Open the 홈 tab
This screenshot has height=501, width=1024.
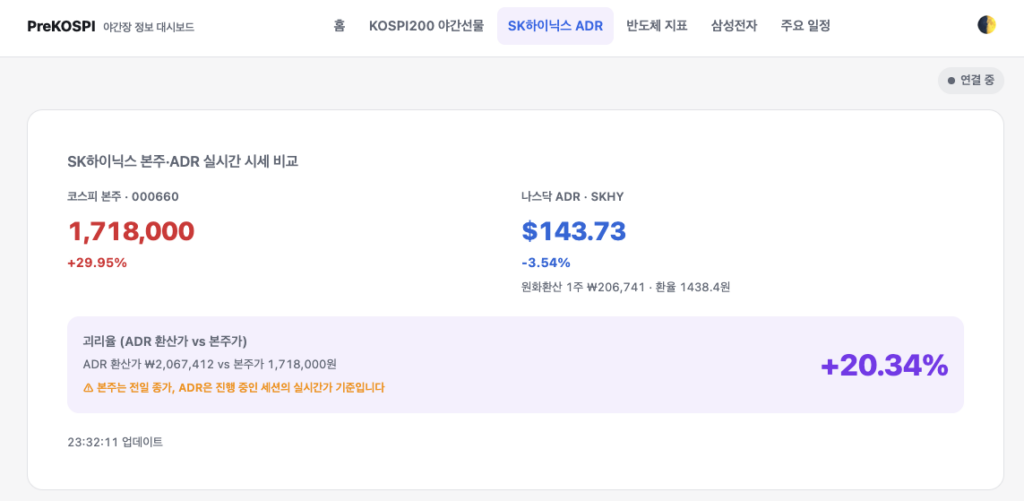click(339, 26)
